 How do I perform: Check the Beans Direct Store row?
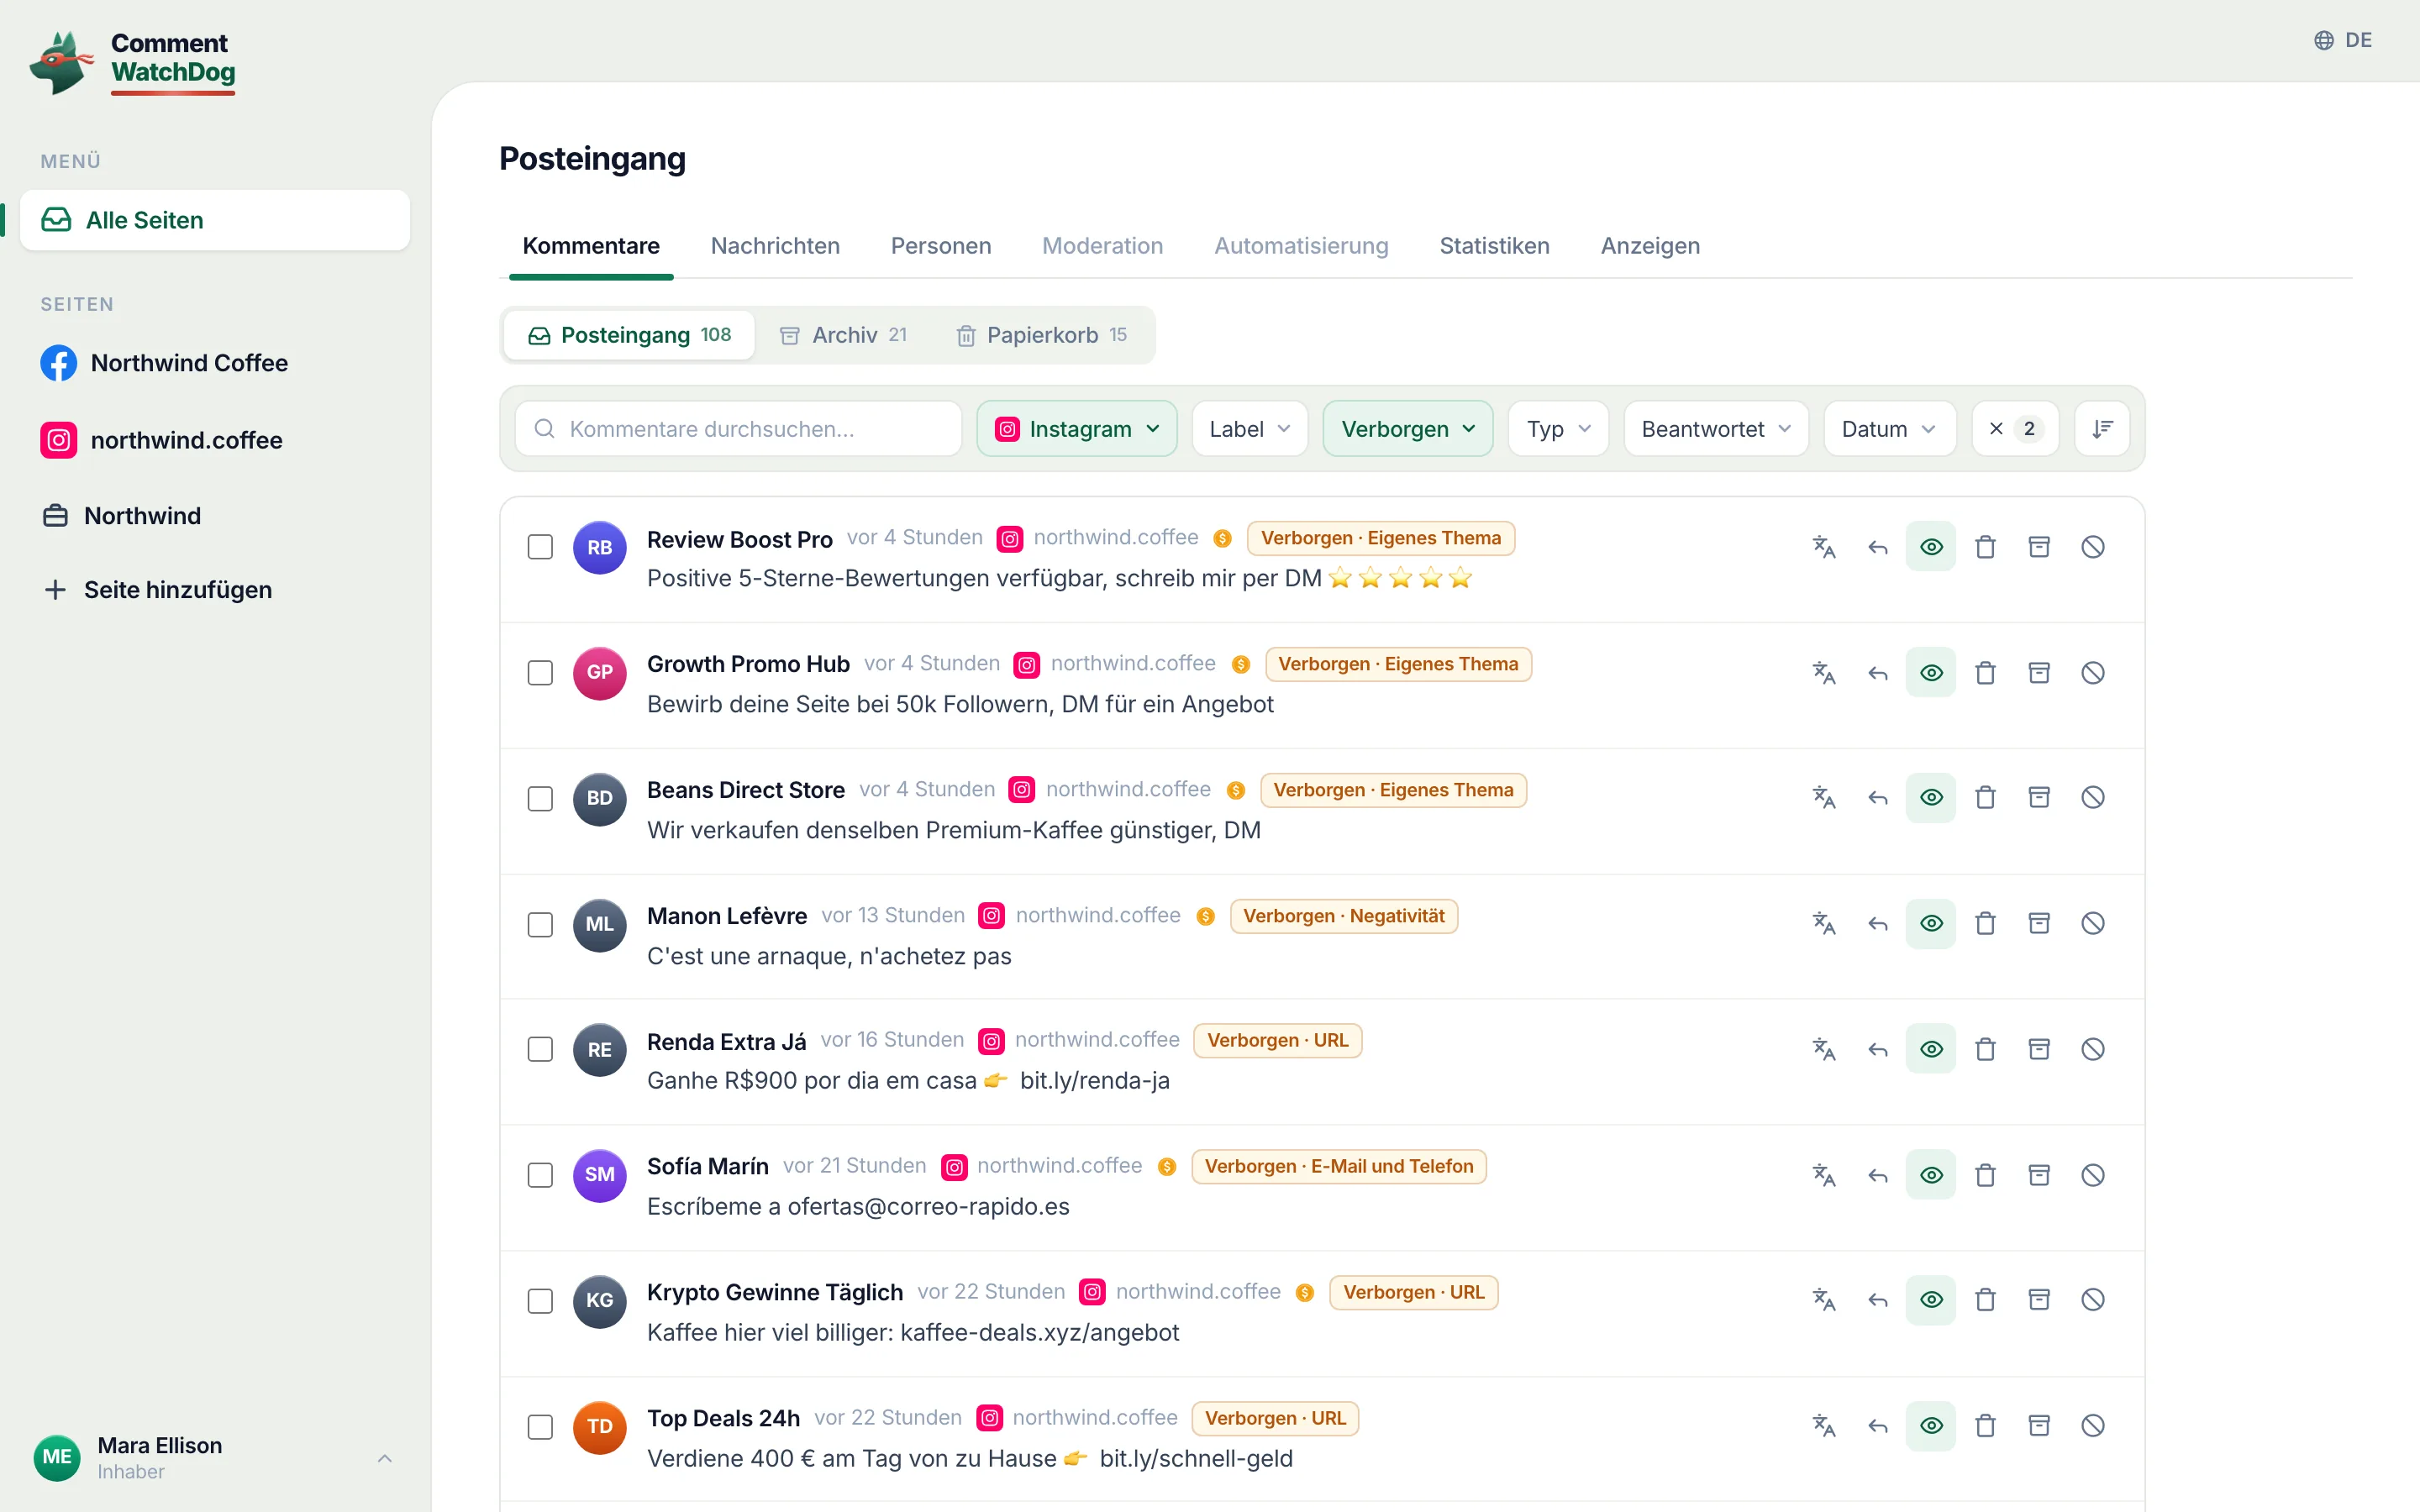[x=540, y=799]
